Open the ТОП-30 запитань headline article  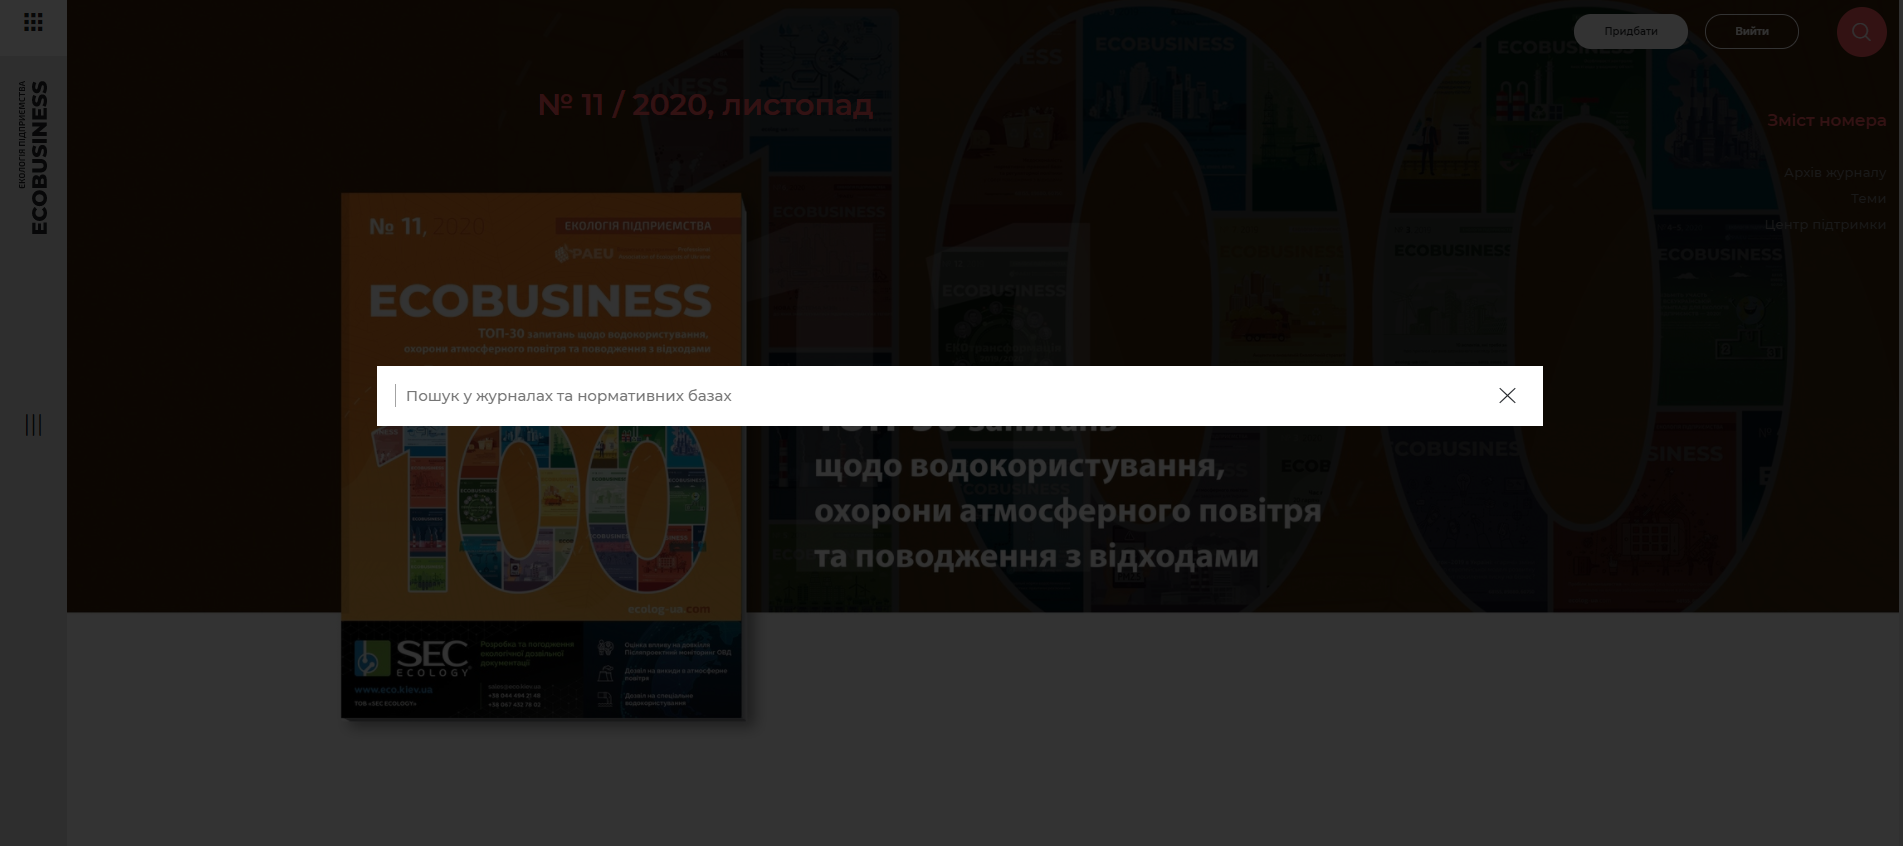click(x=1066, y=510)
